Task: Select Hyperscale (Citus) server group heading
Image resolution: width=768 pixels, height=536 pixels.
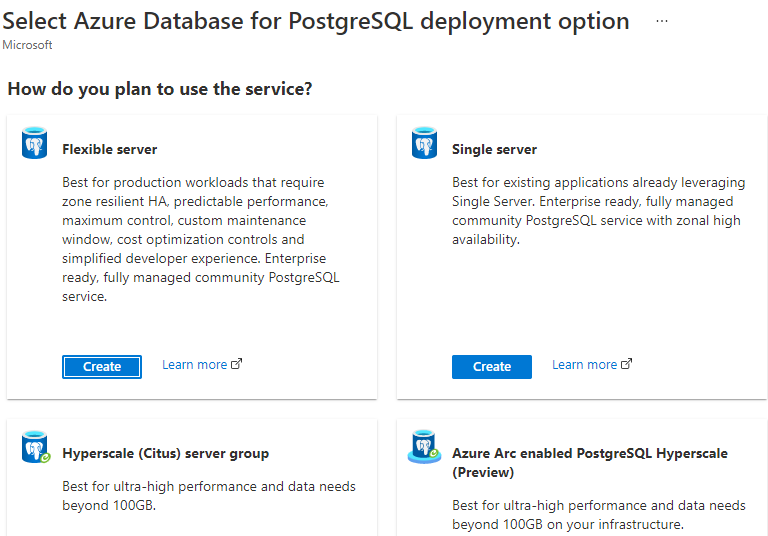Action: click(x=166, y=453)
